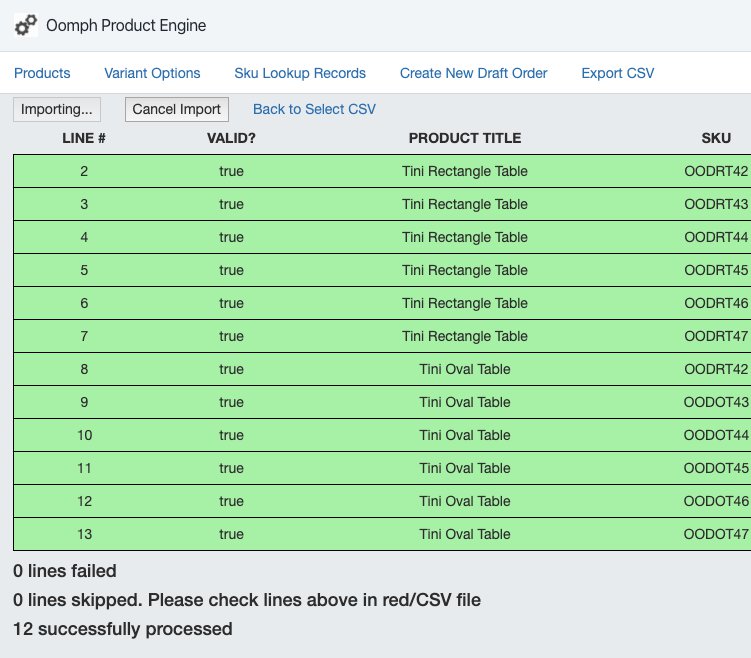
Task: Open the Products page
Action: (42, 73)
